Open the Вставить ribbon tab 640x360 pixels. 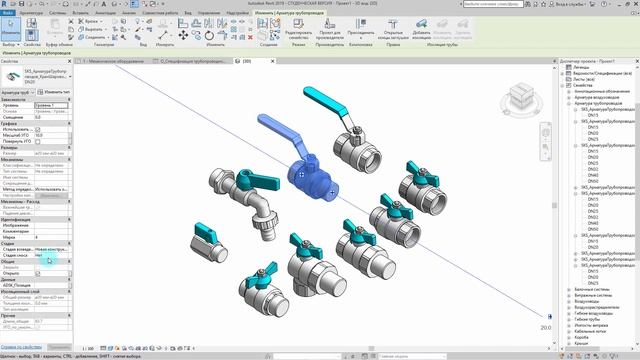pos(80,13)
